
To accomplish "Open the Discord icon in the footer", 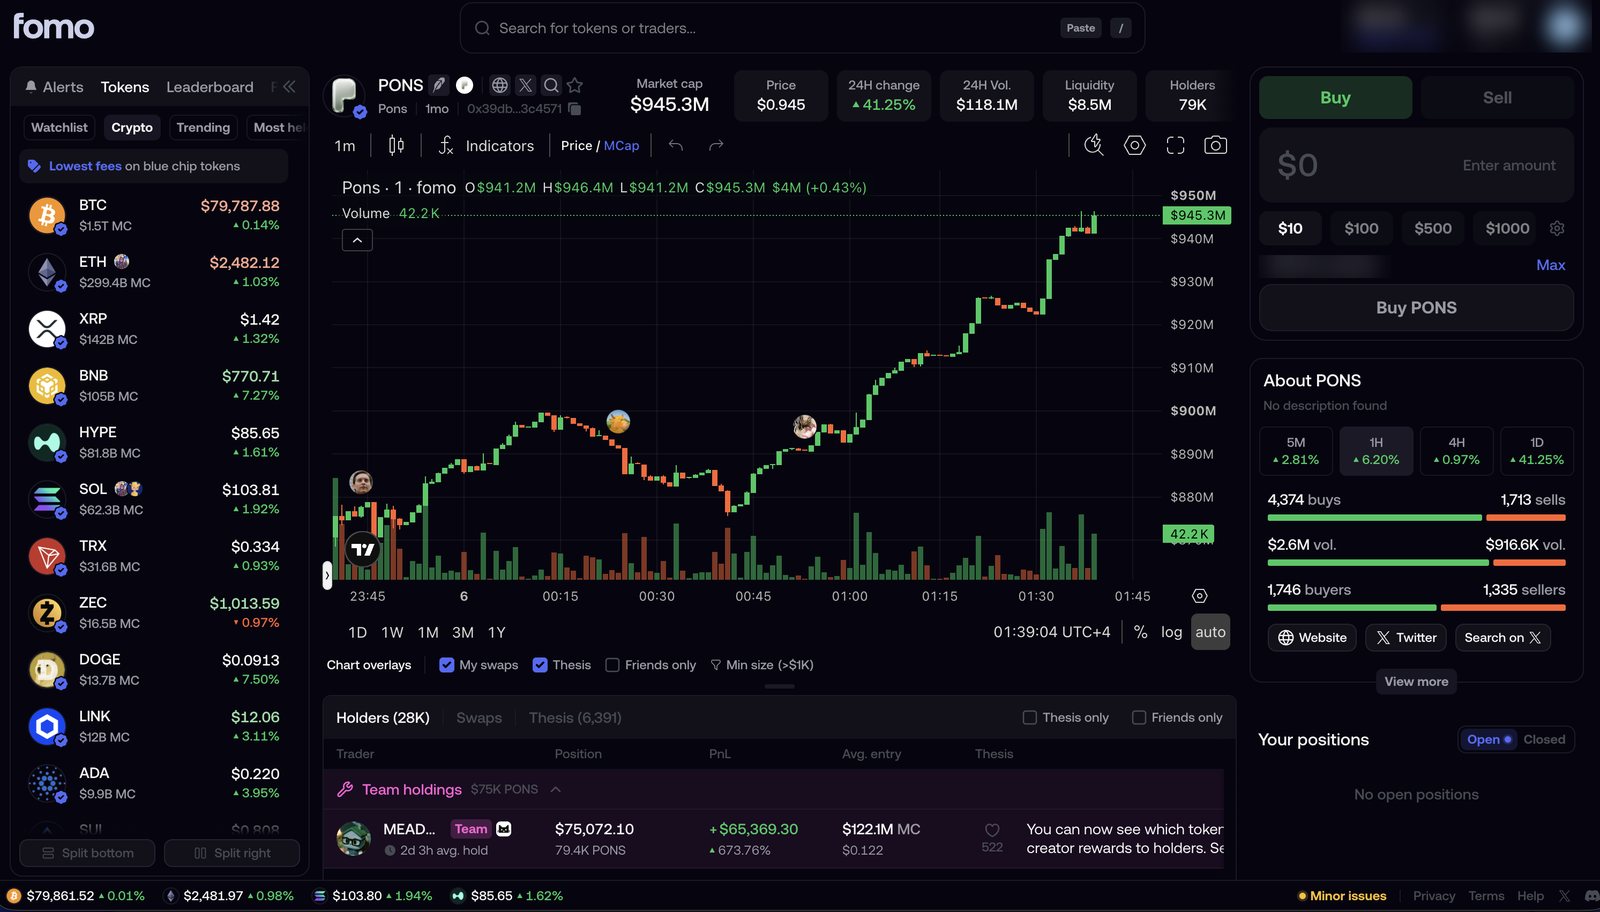I will click(x=1591, y=896).
